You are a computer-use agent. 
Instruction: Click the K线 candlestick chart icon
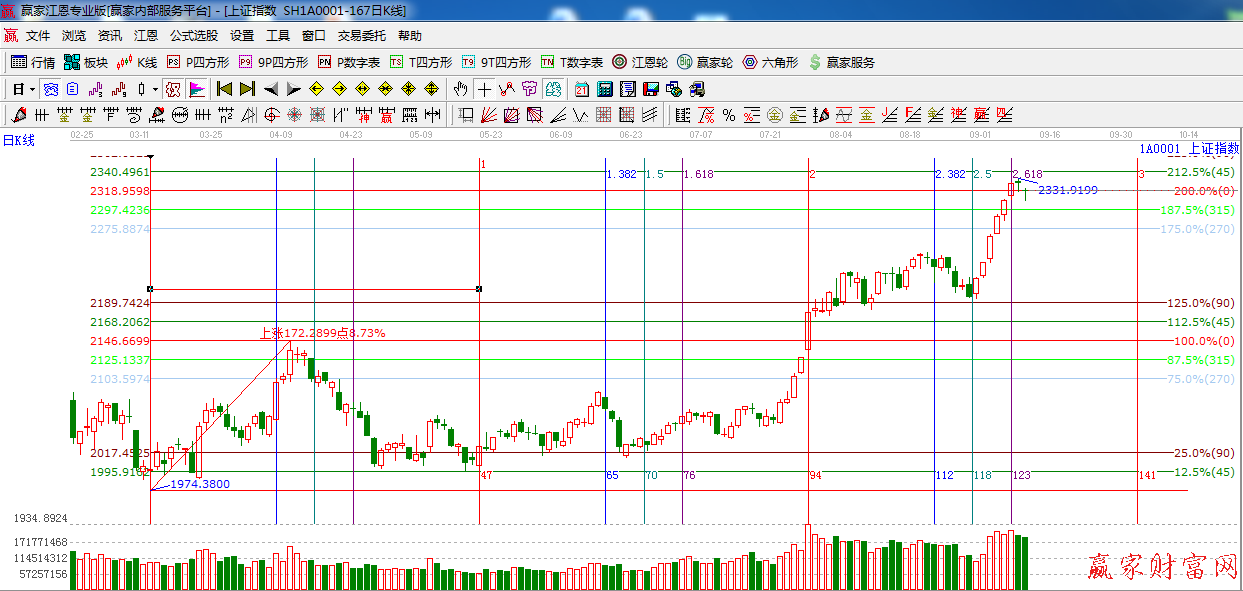137,62
